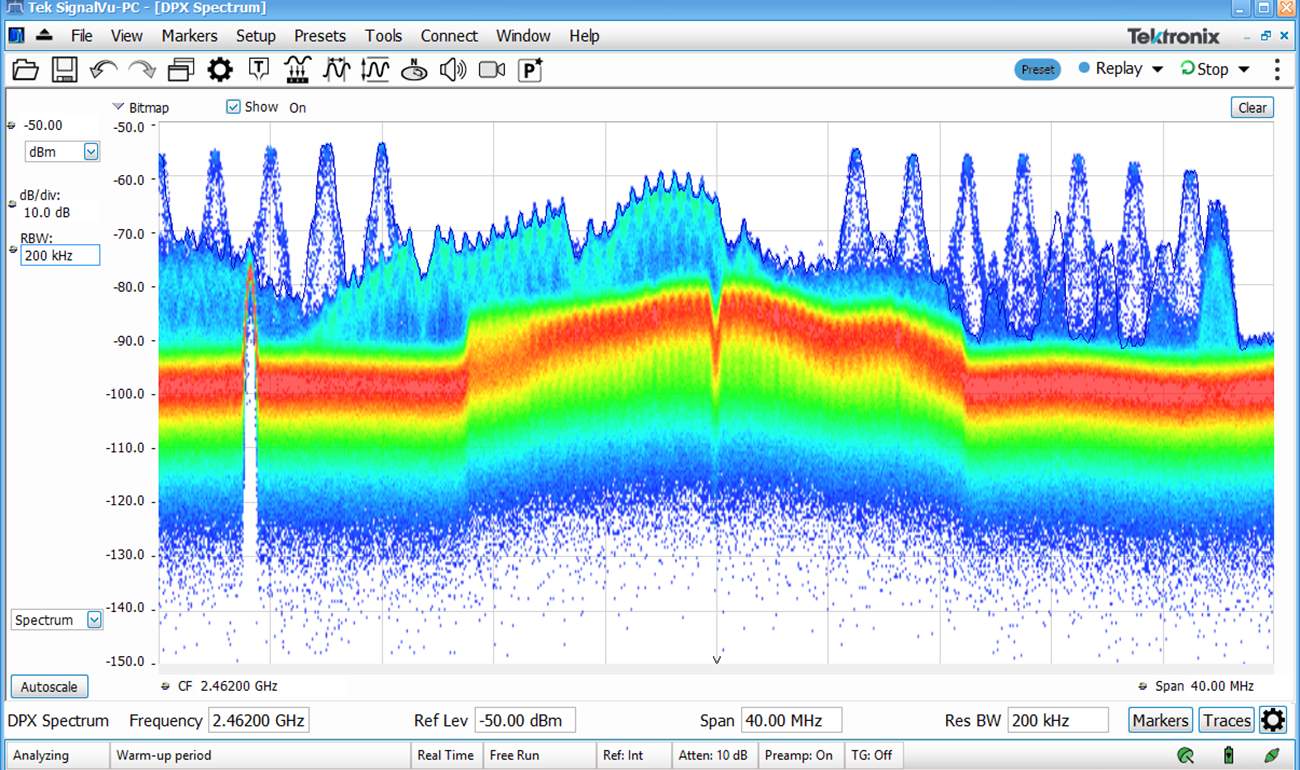Click the blue Replay status indicator dot
Screen dimensions: 1300x770
tap(1084, 68)
